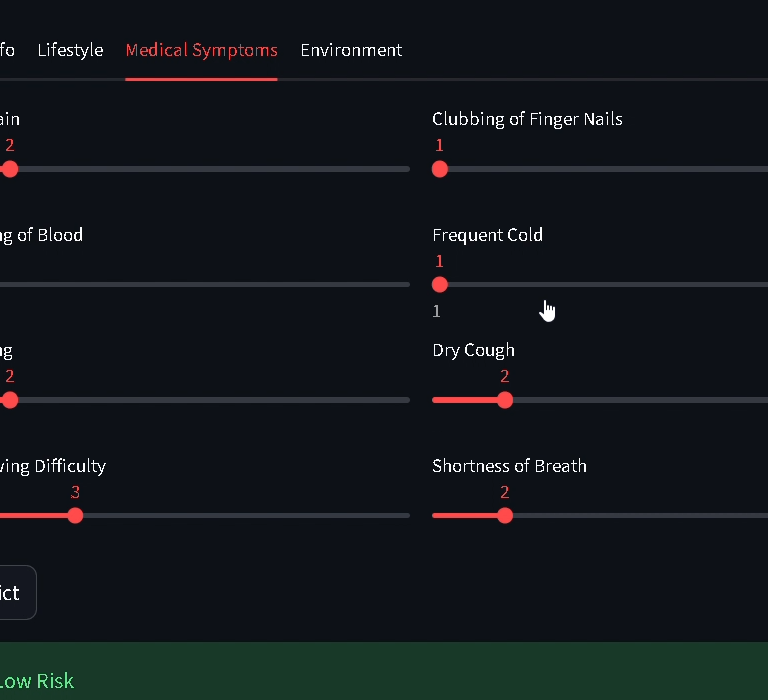This screenshot has height=700, width=768.
Task: Click the Coughing of Blood slider track
Action: (x=200, y=285)
